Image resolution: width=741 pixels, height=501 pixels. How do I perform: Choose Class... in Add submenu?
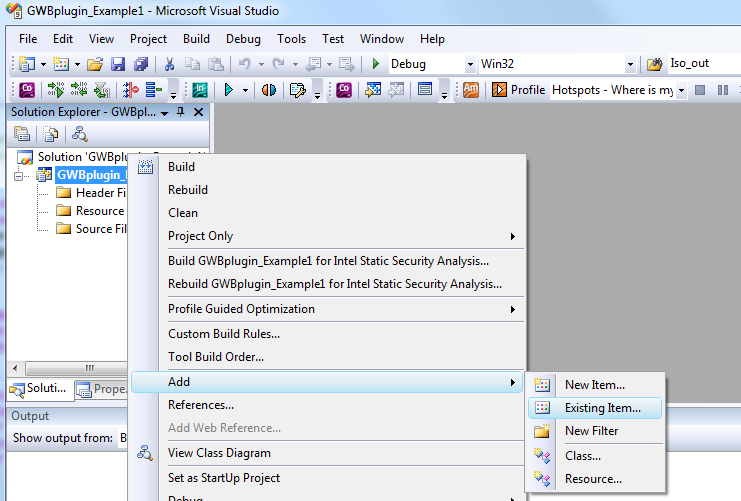click(x=595, y=456)
